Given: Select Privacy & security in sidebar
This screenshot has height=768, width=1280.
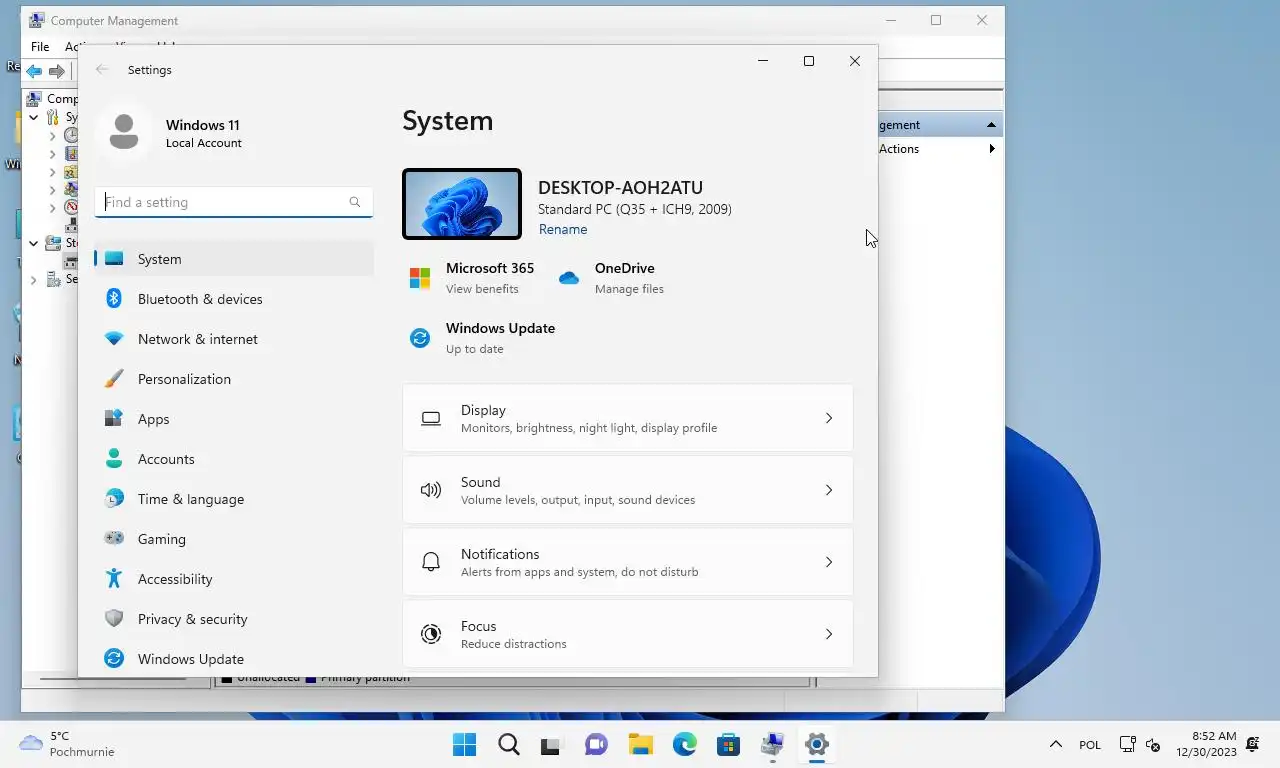Looking at the screenshot, I should click(234, 619).
